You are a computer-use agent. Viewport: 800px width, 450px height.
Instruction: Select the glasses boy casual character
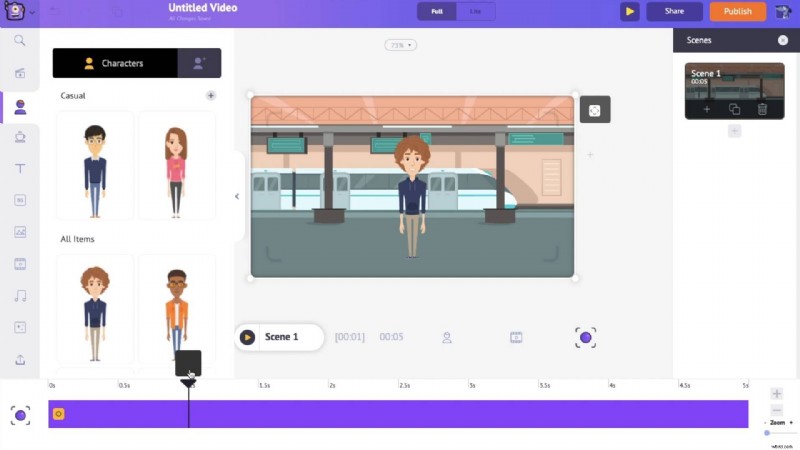tap(95, 166)
